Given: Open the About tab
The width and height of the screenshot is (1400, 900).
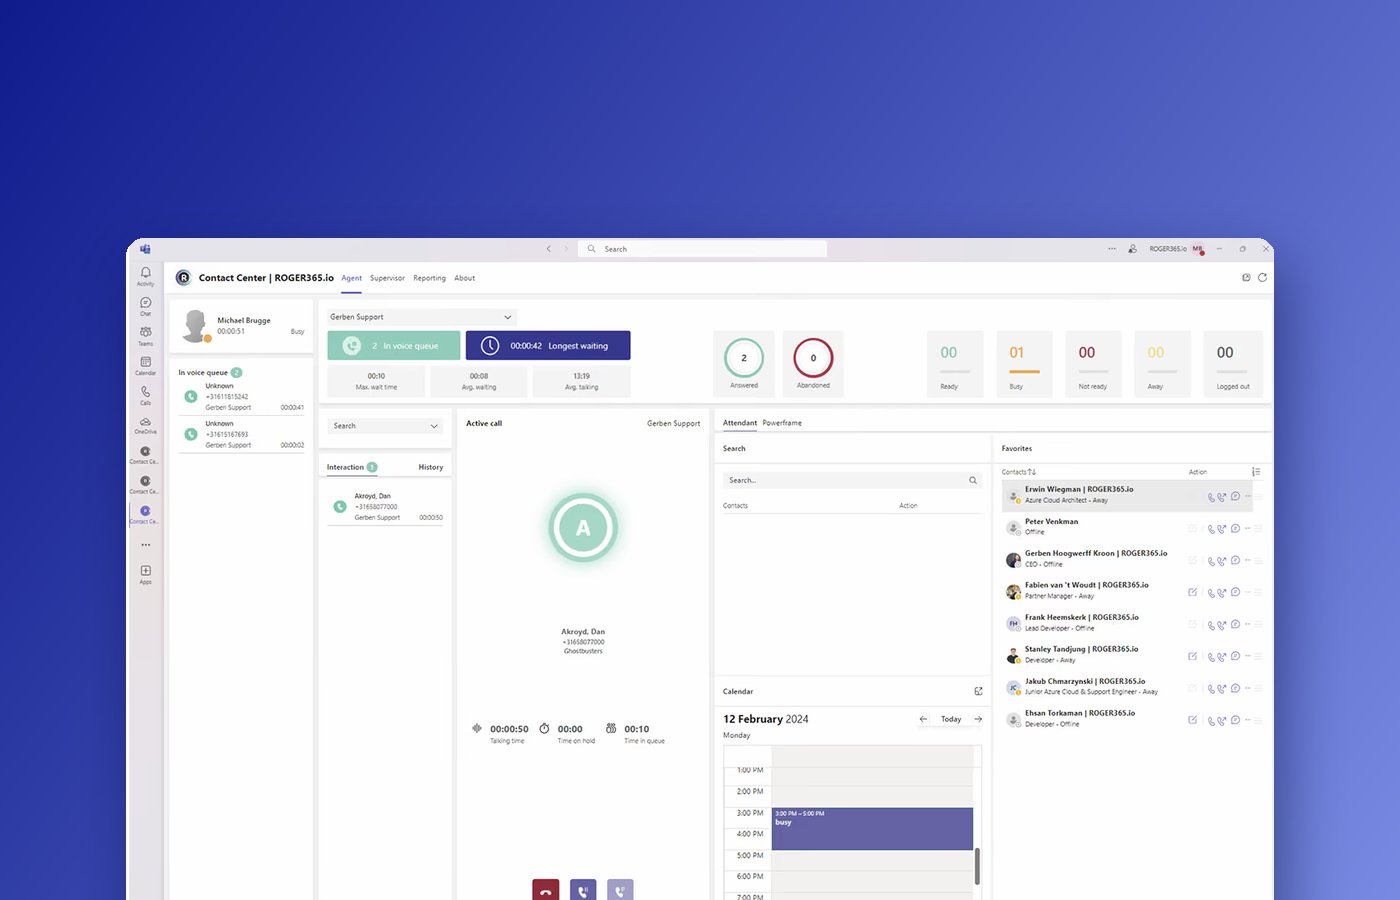Looking at the screenshot, I should tap(465, 278).
